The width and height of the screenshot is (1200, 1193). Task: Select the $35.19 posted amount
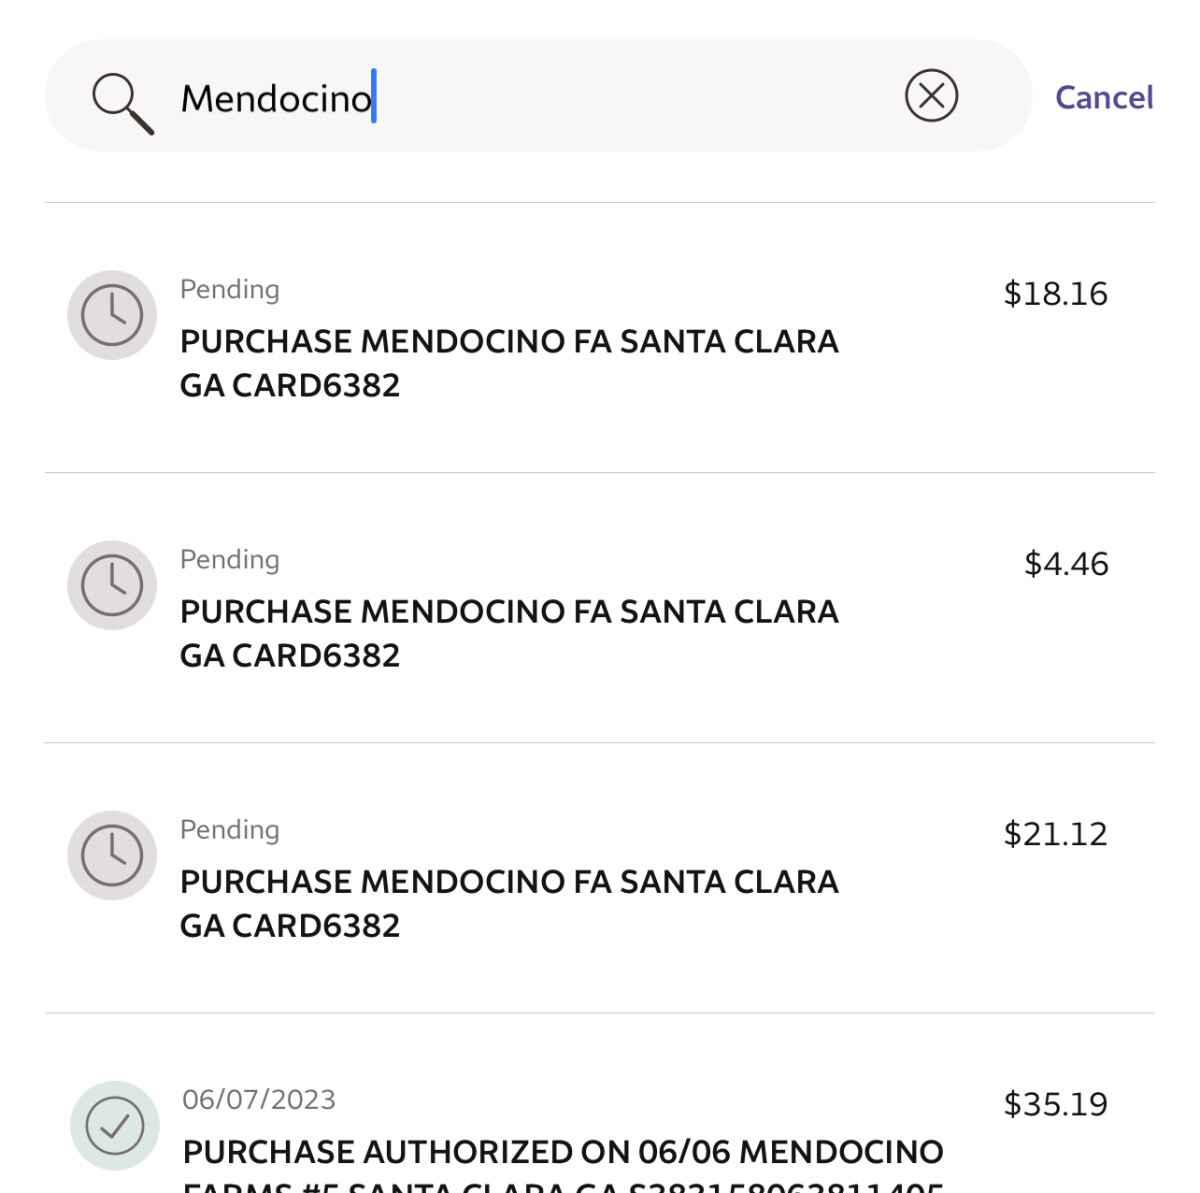[x=1055, y=1104]
